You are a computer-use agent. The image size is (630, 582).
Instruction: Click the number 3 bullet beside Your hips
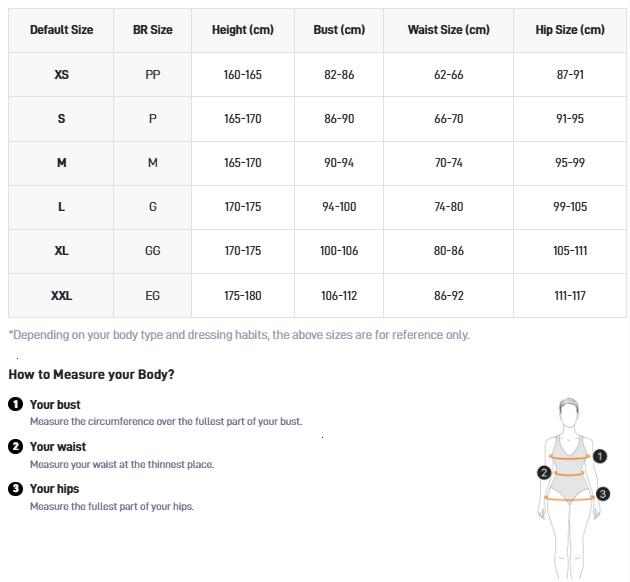[15, 488]
